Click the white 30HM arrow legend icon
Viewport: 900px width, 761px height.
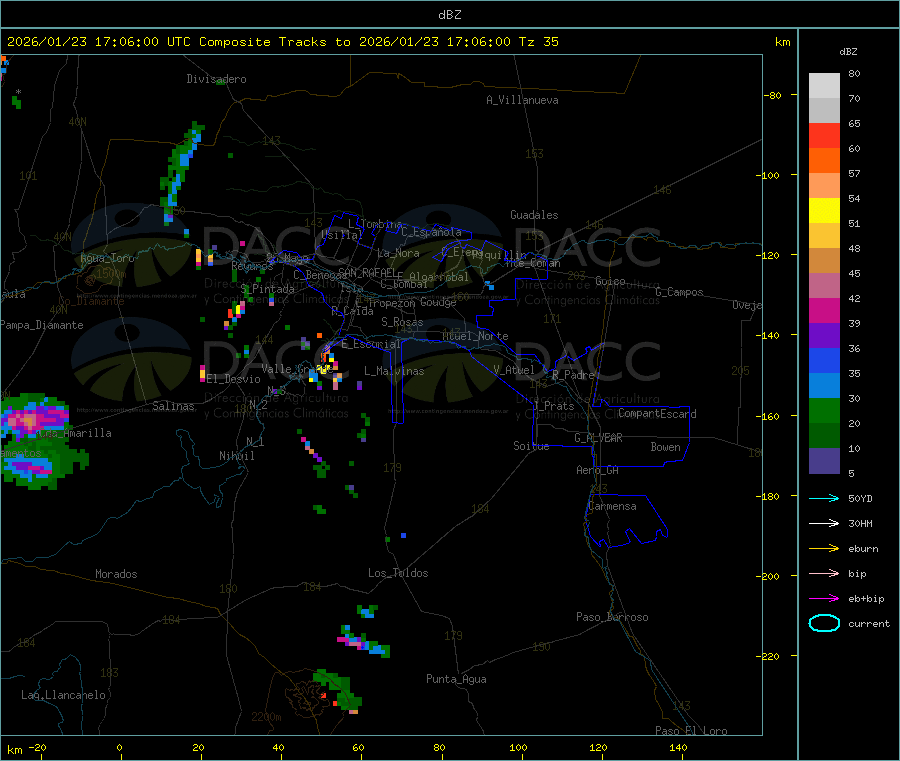click(x=824, y=523)
